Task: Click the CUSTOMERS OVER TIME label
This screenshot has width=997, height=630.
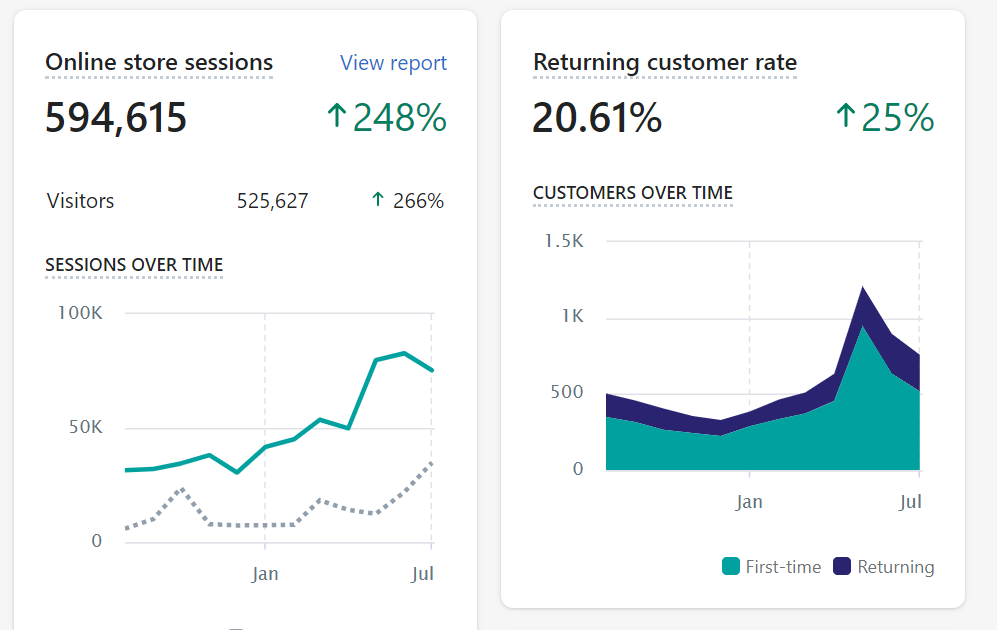Action: click(x=633, y=193)
